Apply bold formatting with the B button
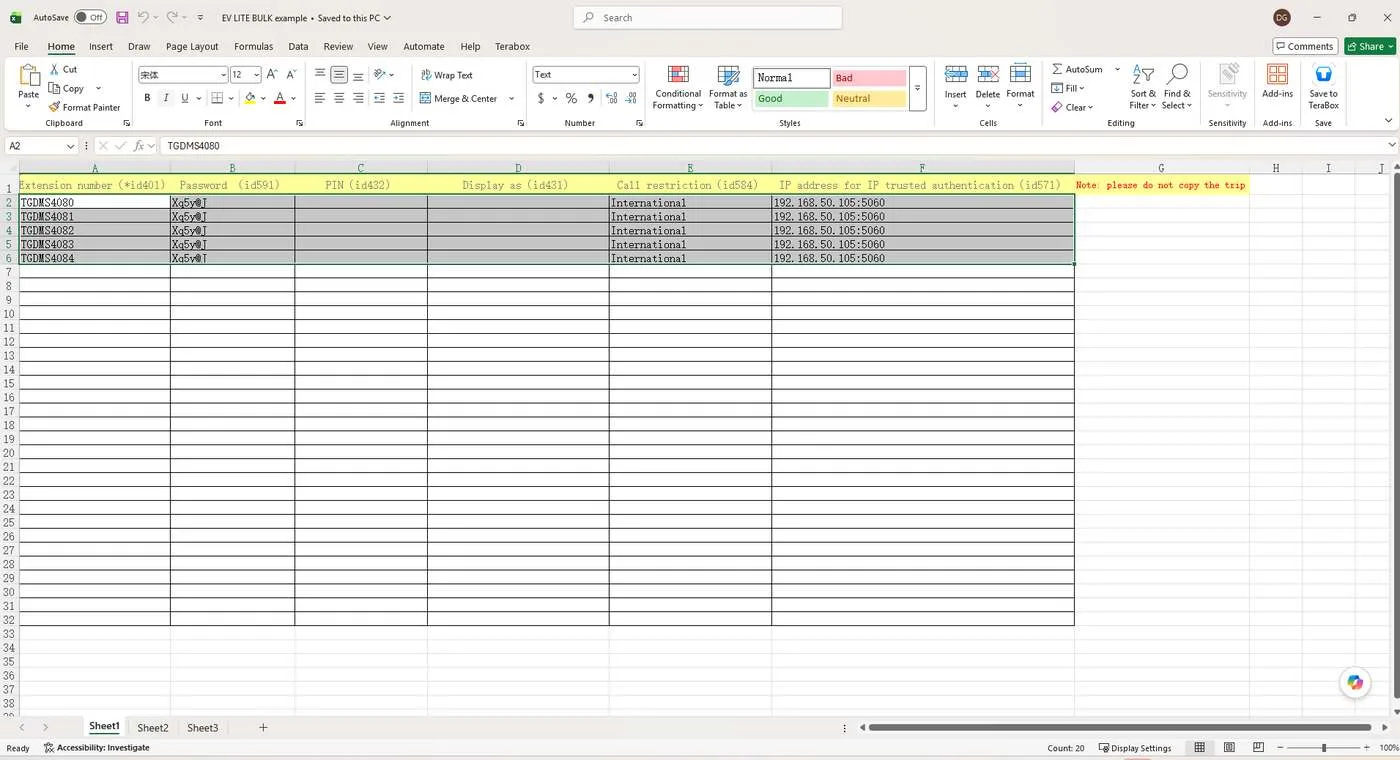The image size is (1400, 760). (147, 98)
